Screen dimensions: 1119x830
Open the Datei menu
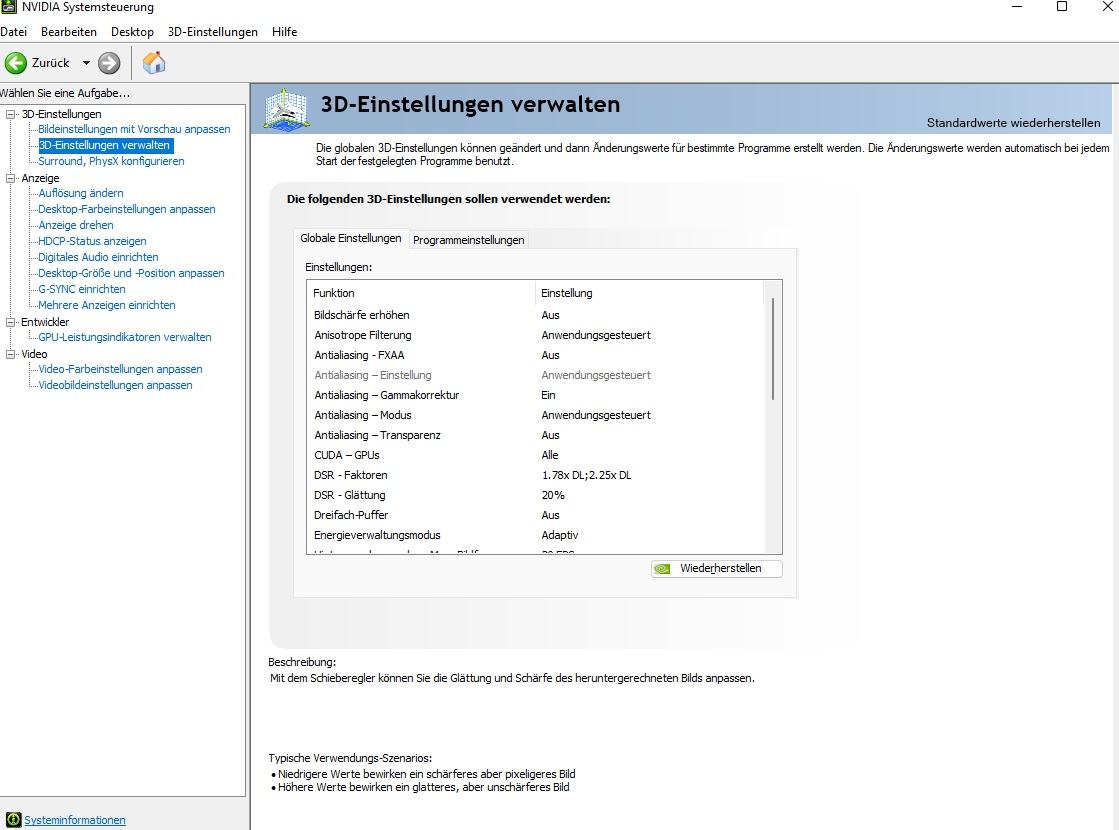point(14,31)
